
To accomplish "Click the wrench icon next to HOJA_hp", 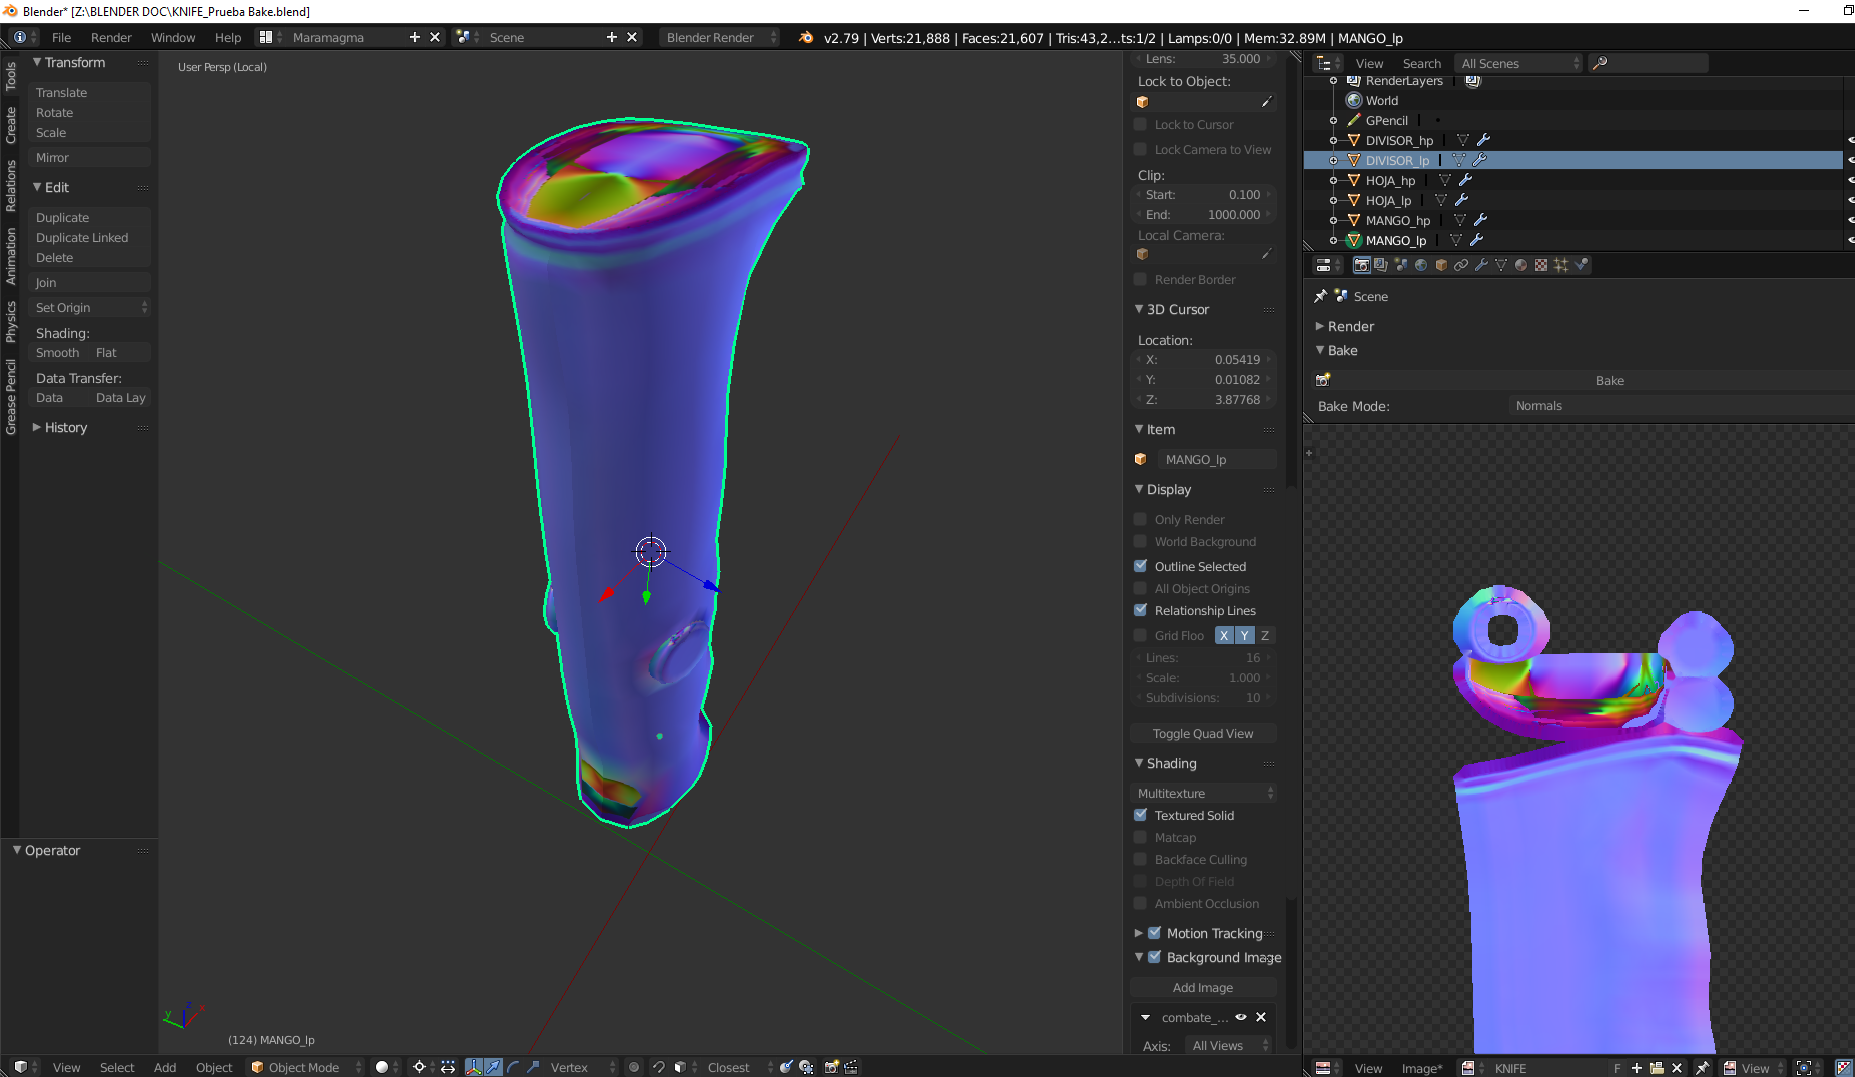I will point(1466,180).
